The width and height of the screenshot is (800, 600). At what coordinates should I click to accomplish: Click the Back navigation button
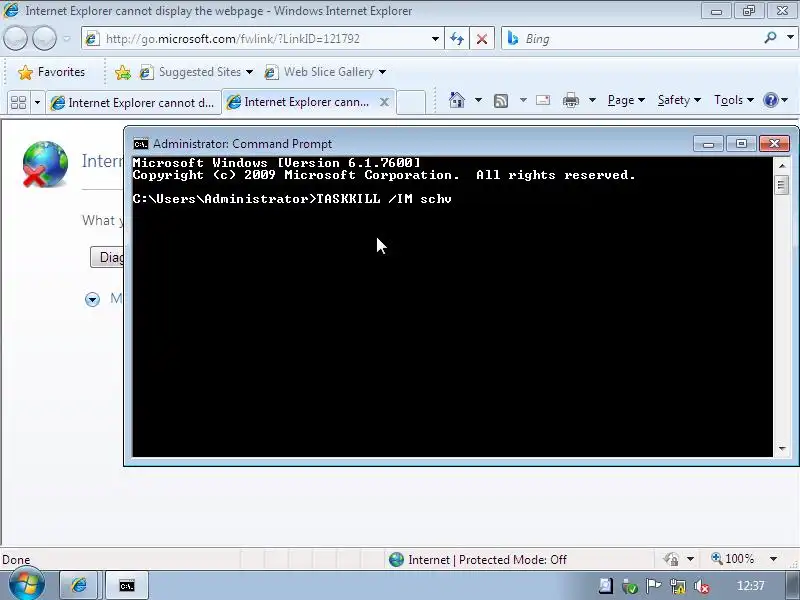click(x=15, y=38)
